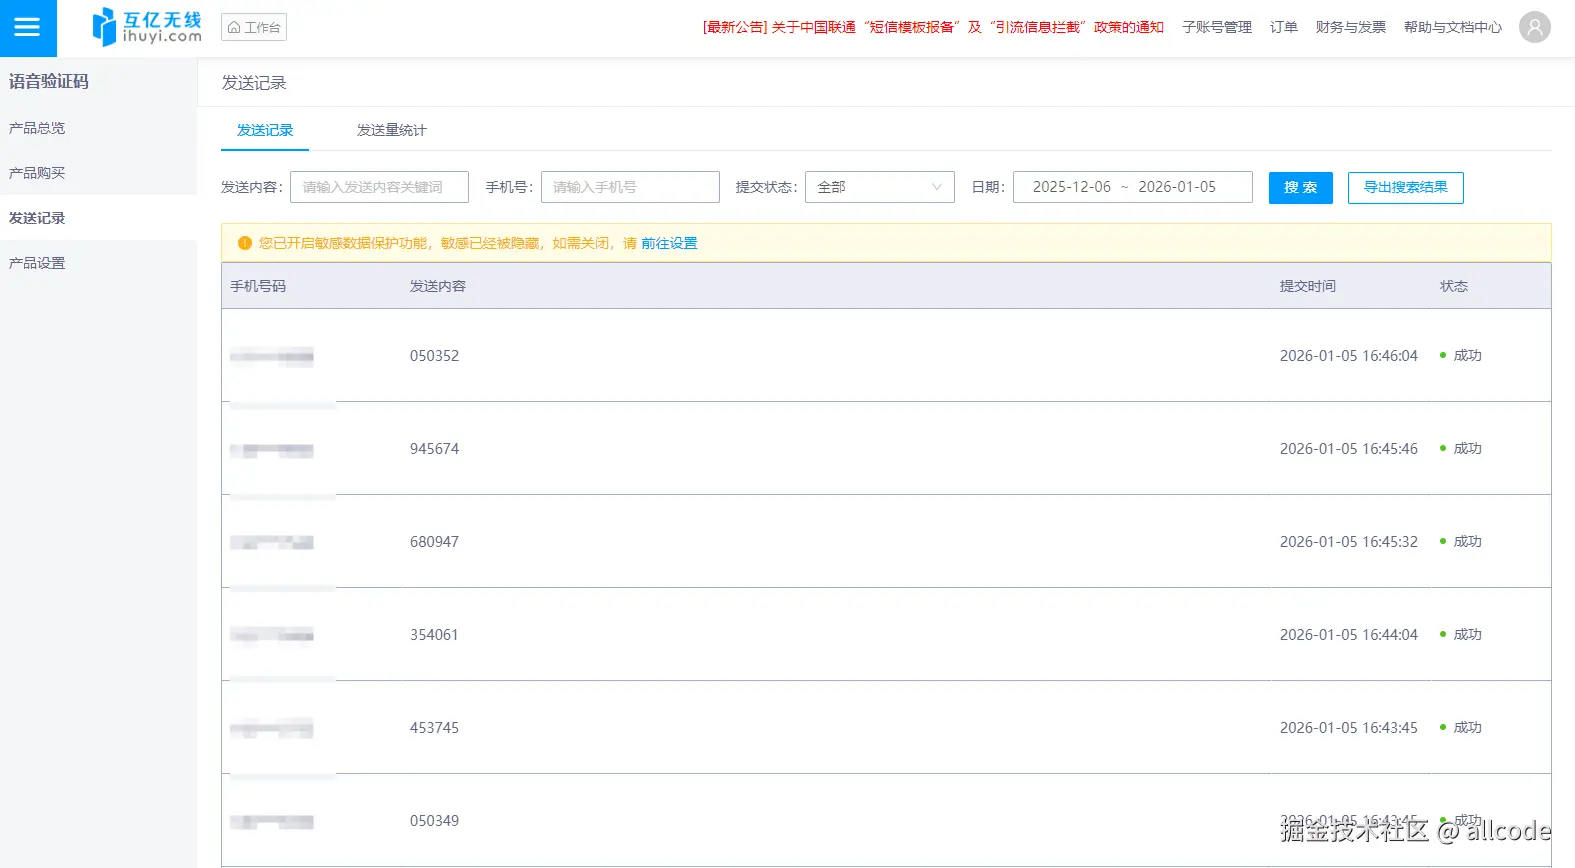1575x868 pixels.
Task: Click blurred phone number in 680947 row
Action: [x=272, y=543]
